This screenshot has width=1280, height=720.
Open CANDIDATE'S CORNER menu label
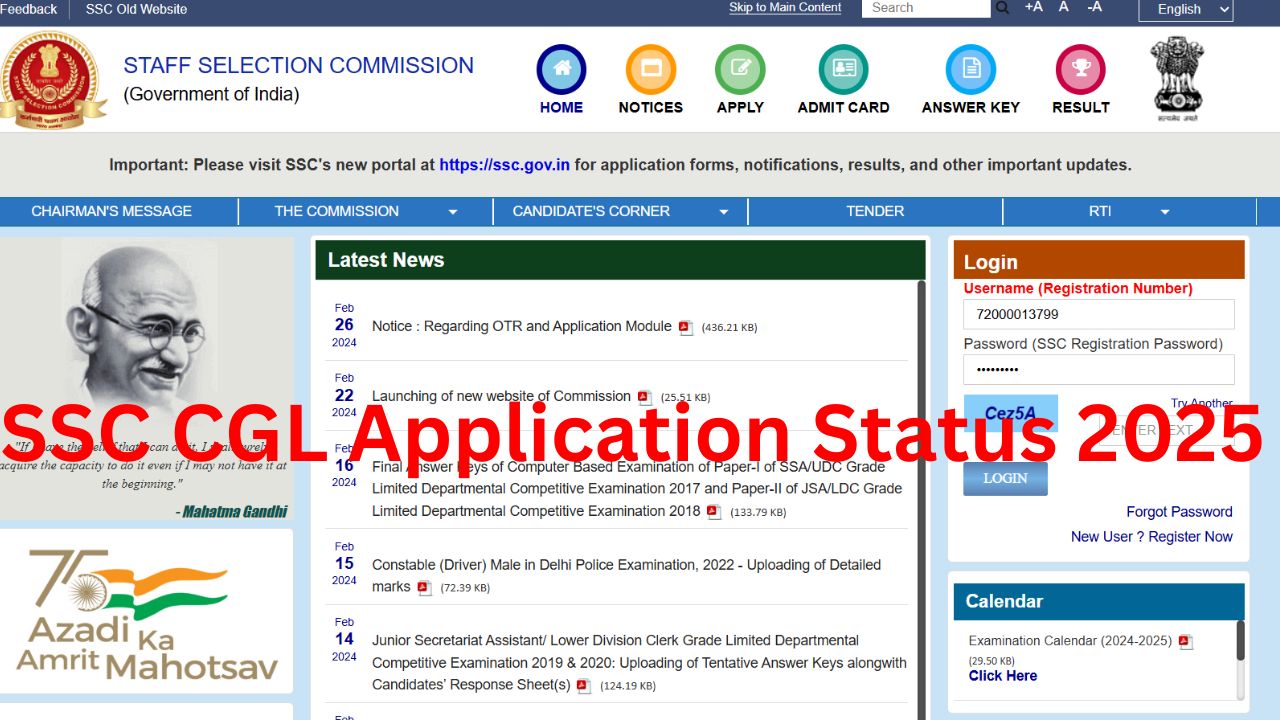[591, 211]
